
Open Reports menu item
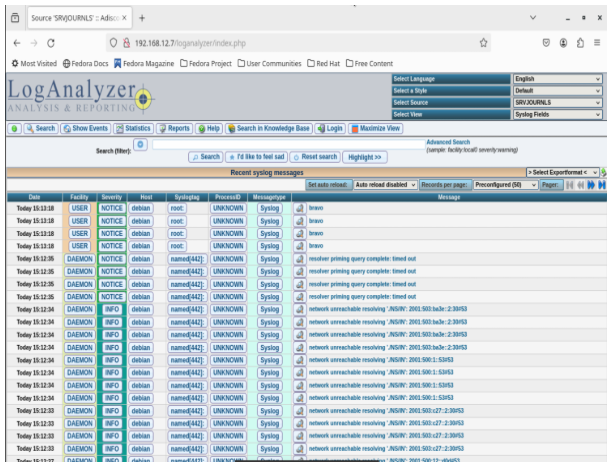click(x=174, y=128)
